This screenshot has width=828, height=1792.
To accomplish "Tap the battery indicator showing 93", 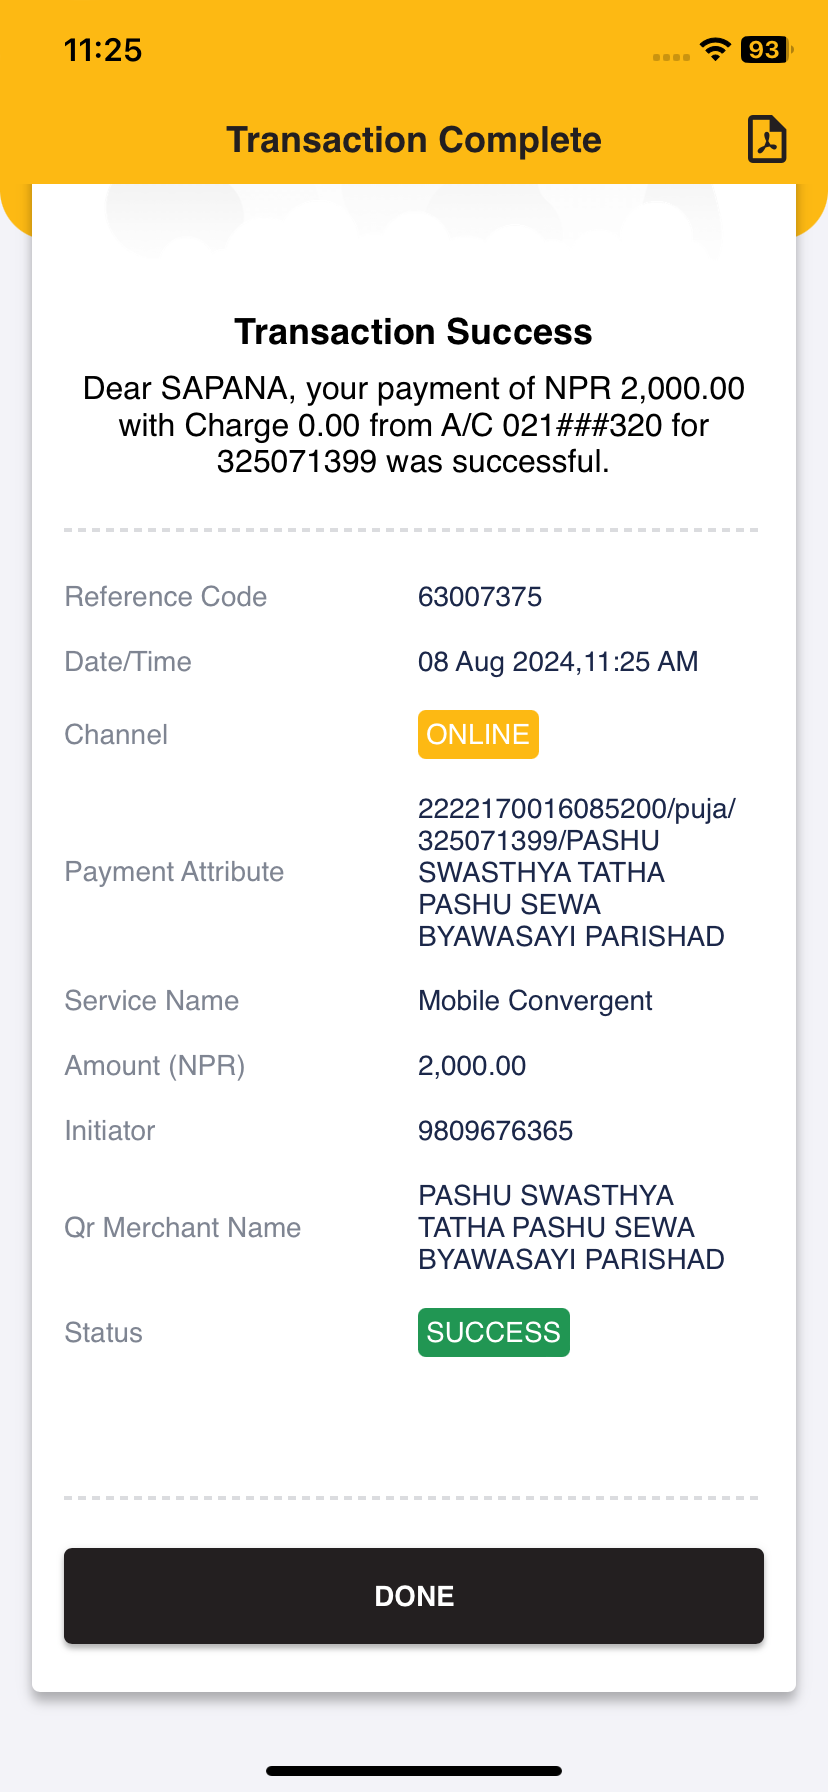I will (x=767, y=49).
